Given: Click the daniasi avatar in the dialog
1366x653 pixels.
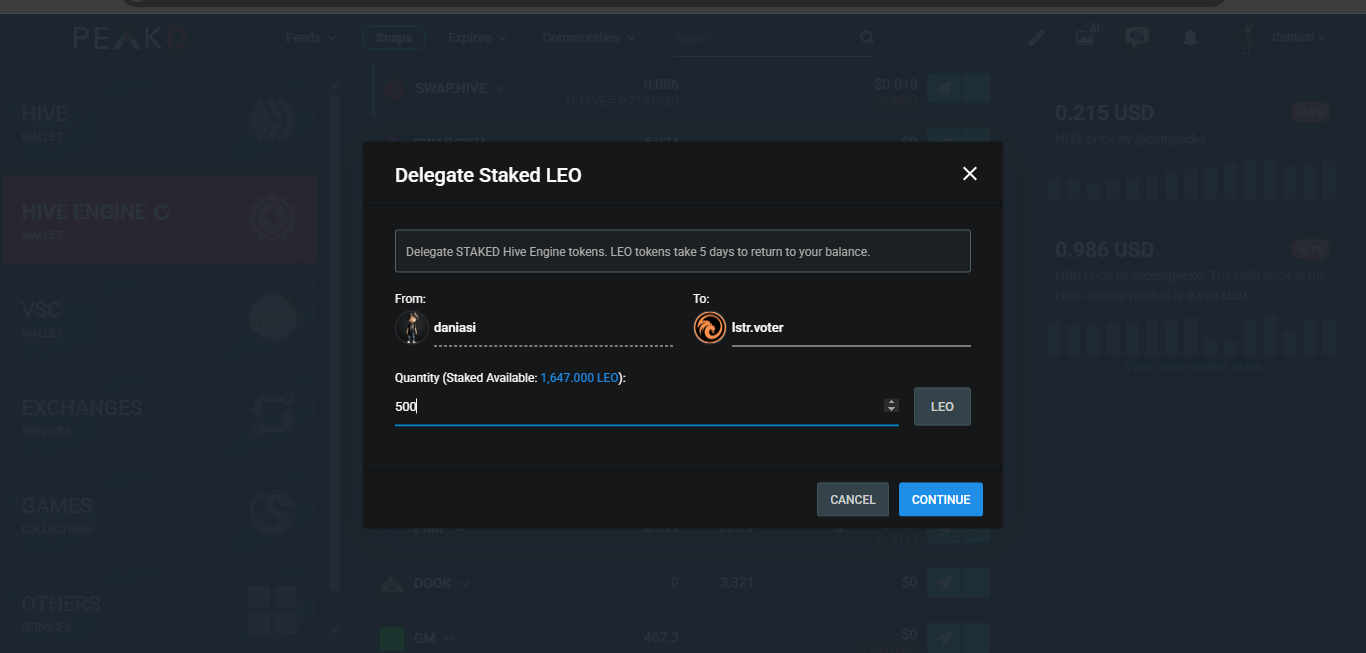Looking at the screenshot, I should tap(412, 327).
